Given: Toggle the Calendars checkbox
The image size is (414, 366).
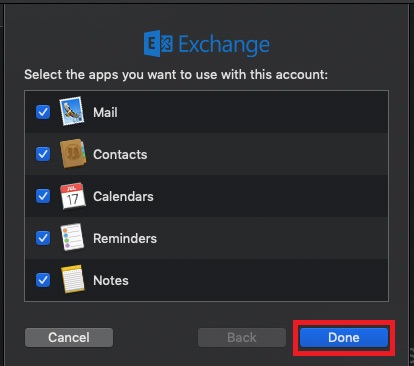Looking at the screenshot, I should (43, 196).
